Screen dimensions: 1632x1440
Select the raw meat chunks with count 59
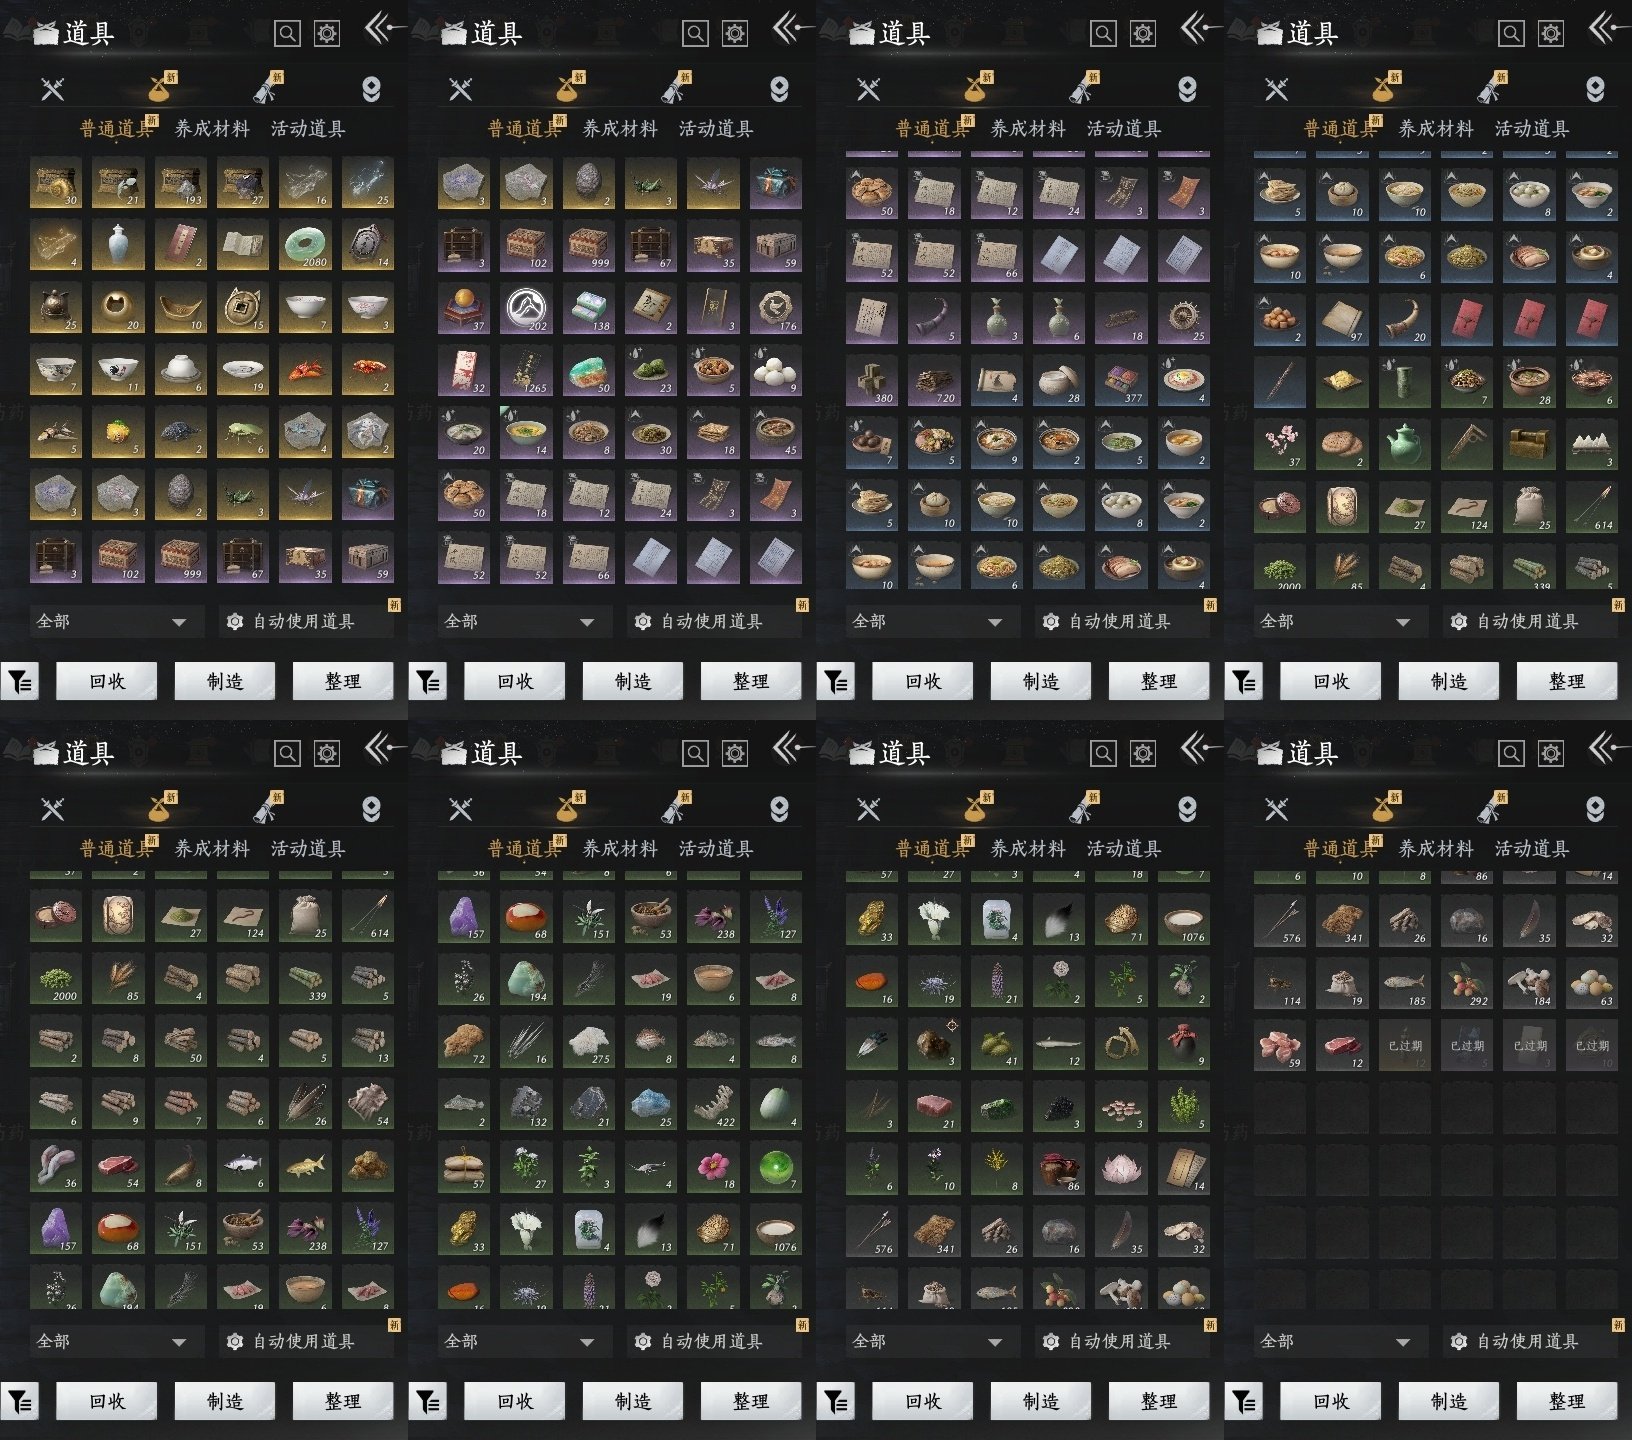pos(1280,1045)
